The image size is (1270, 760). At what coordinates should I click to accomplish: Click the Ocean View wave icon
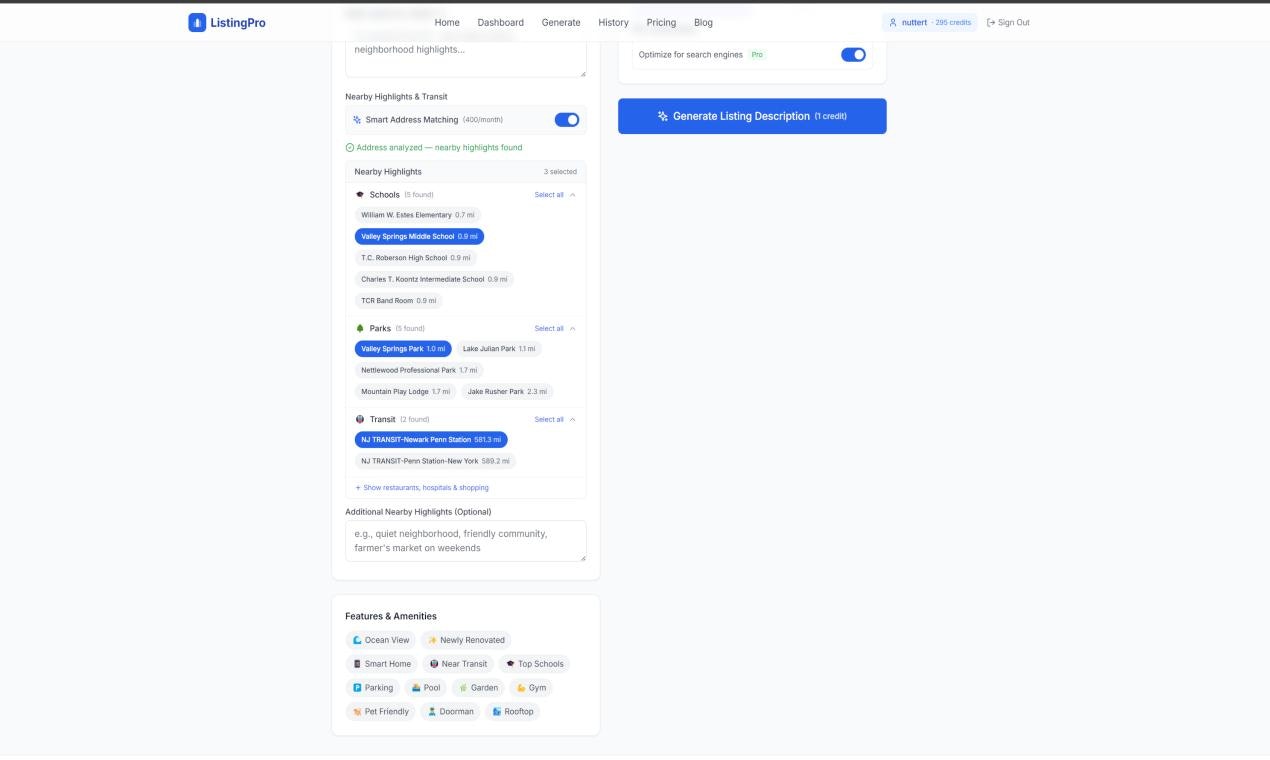tap(357, 640)
